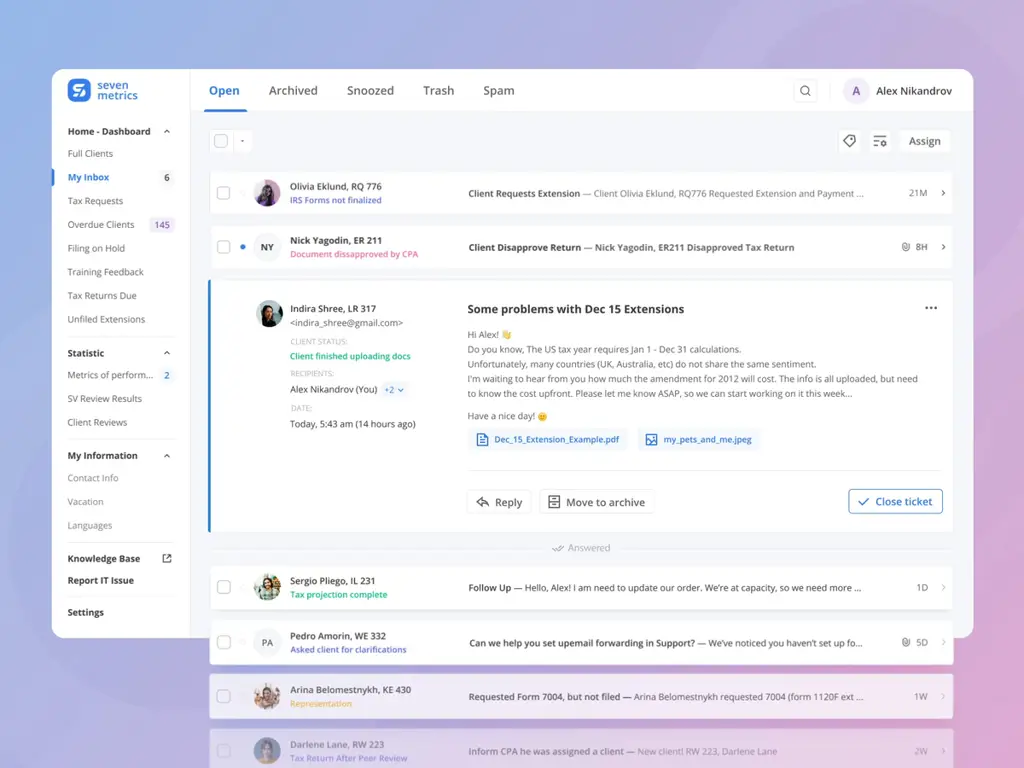Click the external link icon beside Knowledge Base
1024x768 pixels.
point(167,559)
